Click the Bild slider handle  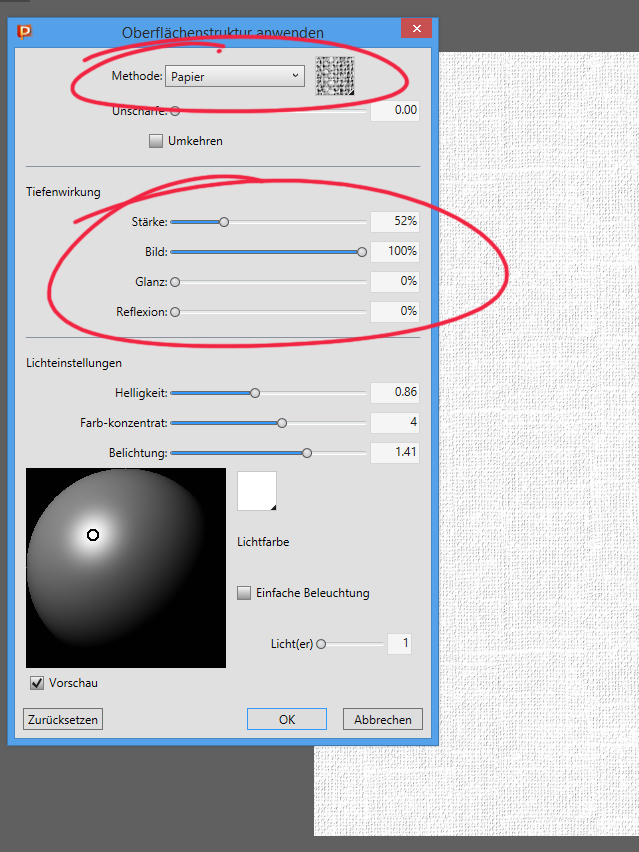(x=362, y=252)
